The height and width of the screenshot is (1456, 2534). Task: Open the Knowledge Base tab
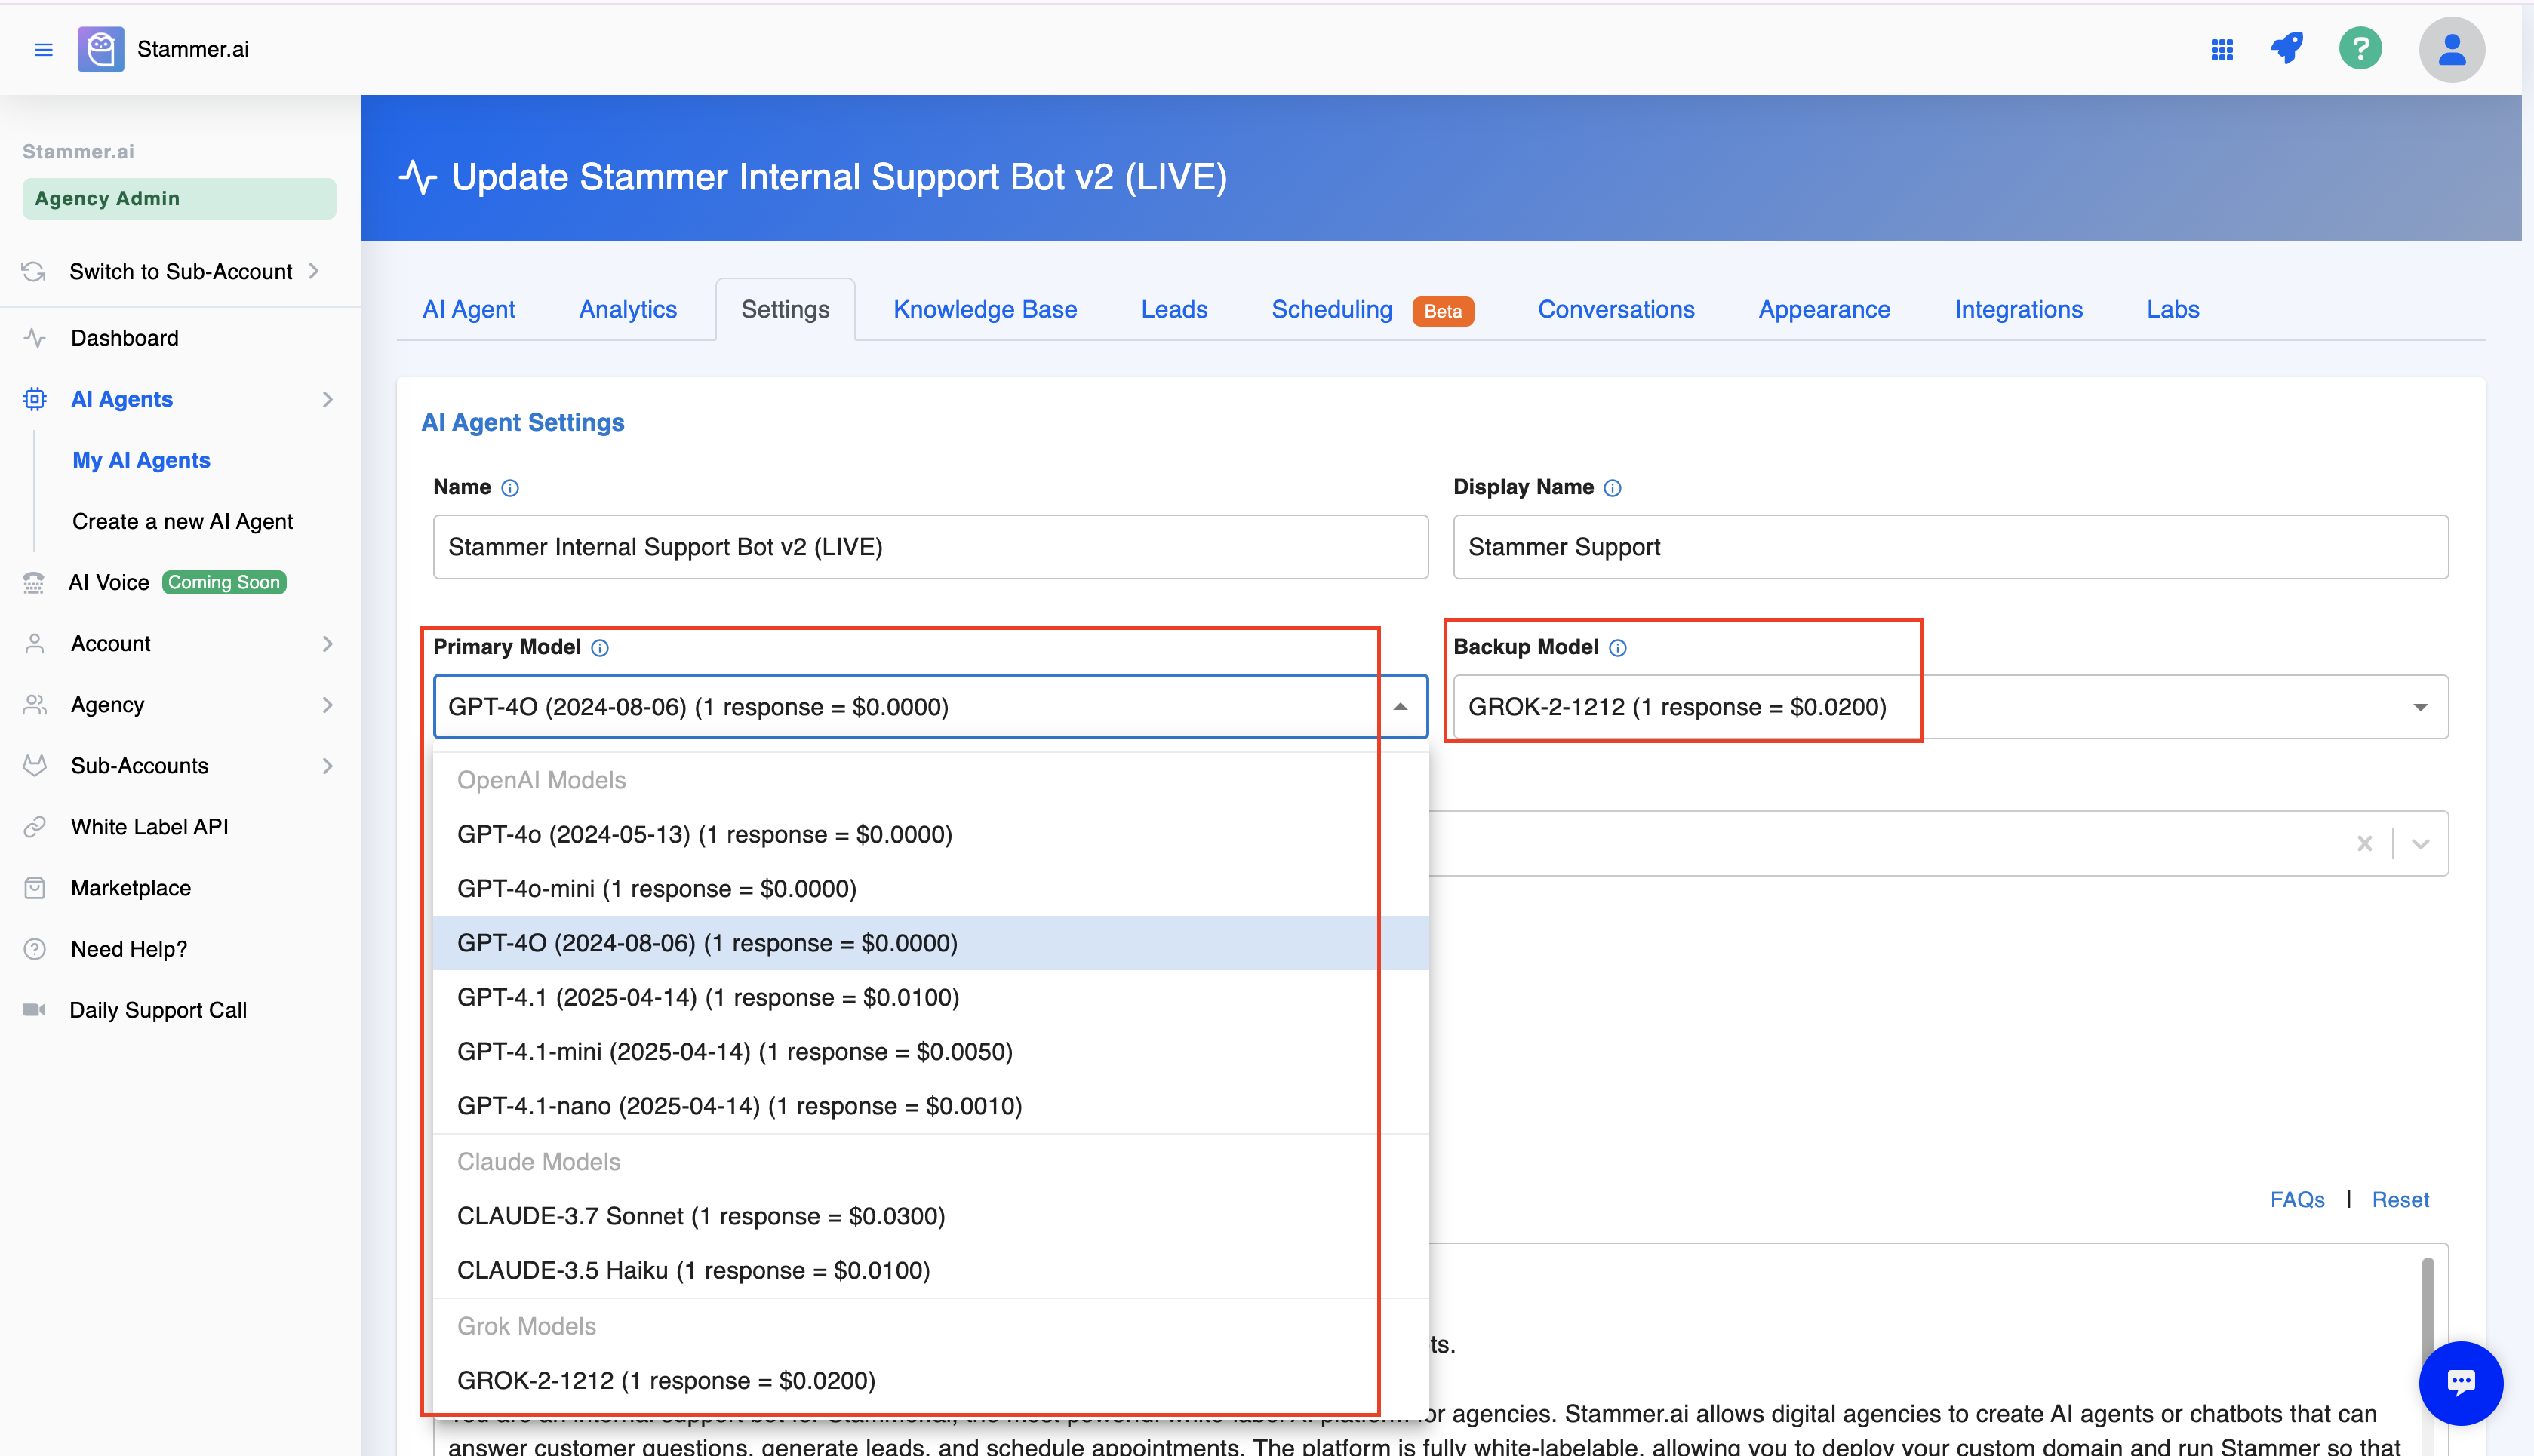pyautogui.click(x=985, y=310)
